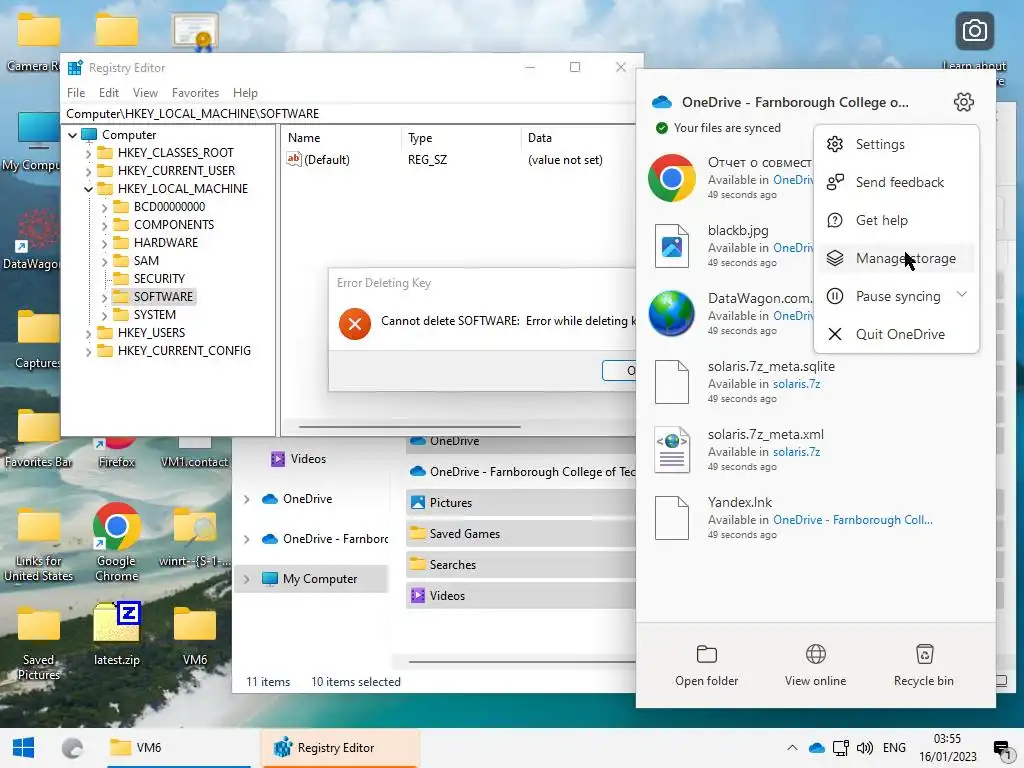Click the Send feedback icon

835,182
